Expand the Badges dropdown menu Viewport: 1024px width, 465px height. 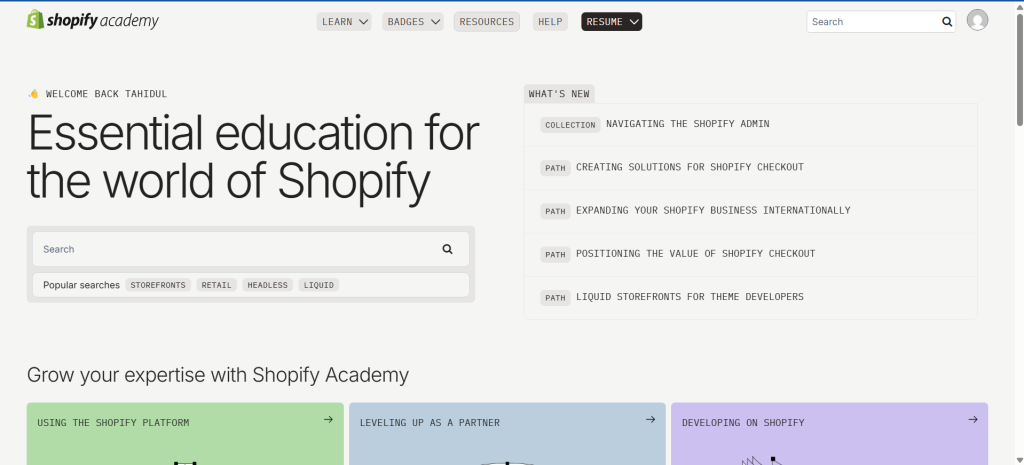412,22
